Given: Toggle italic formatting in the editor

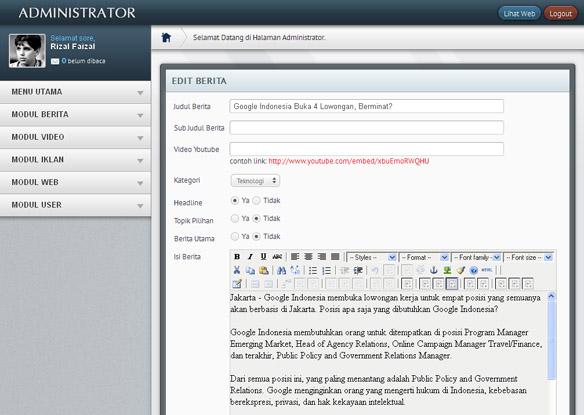Looking at the screenshot, I should pos(250,257).
